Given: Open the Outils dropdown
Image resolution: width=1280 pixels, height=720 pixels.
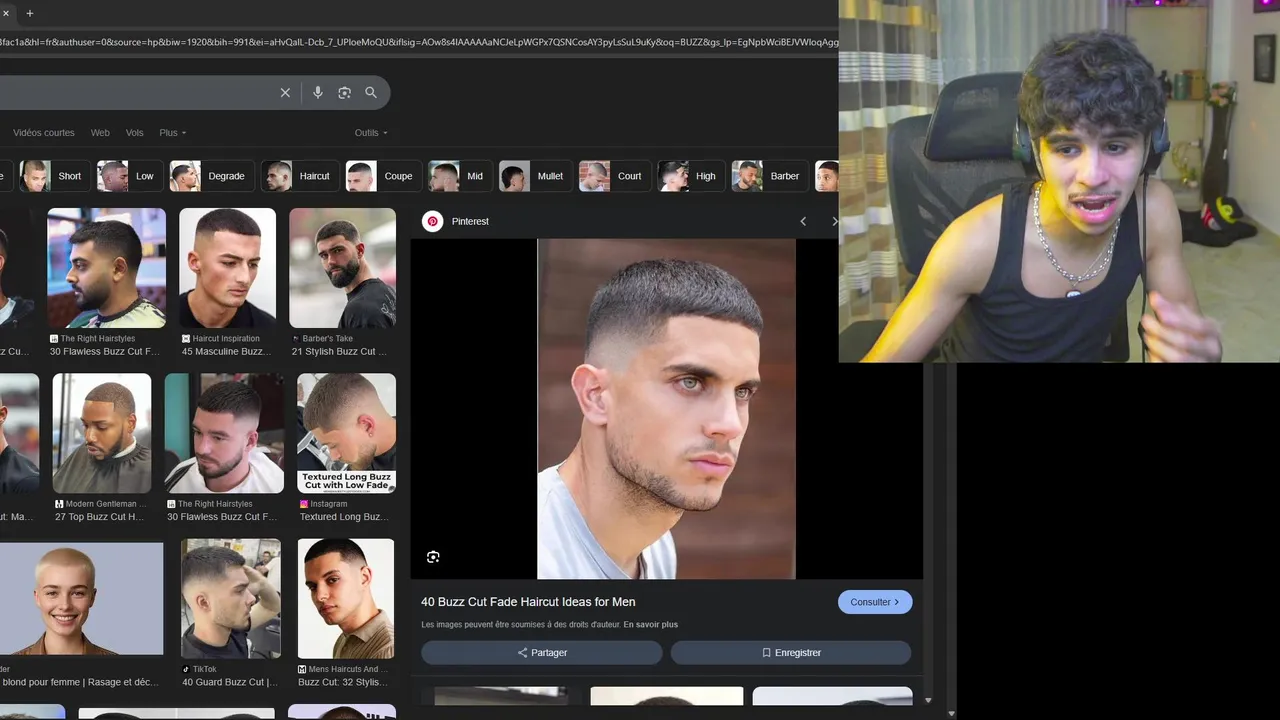Looking at the screenshot, I should tap(371, 133).
